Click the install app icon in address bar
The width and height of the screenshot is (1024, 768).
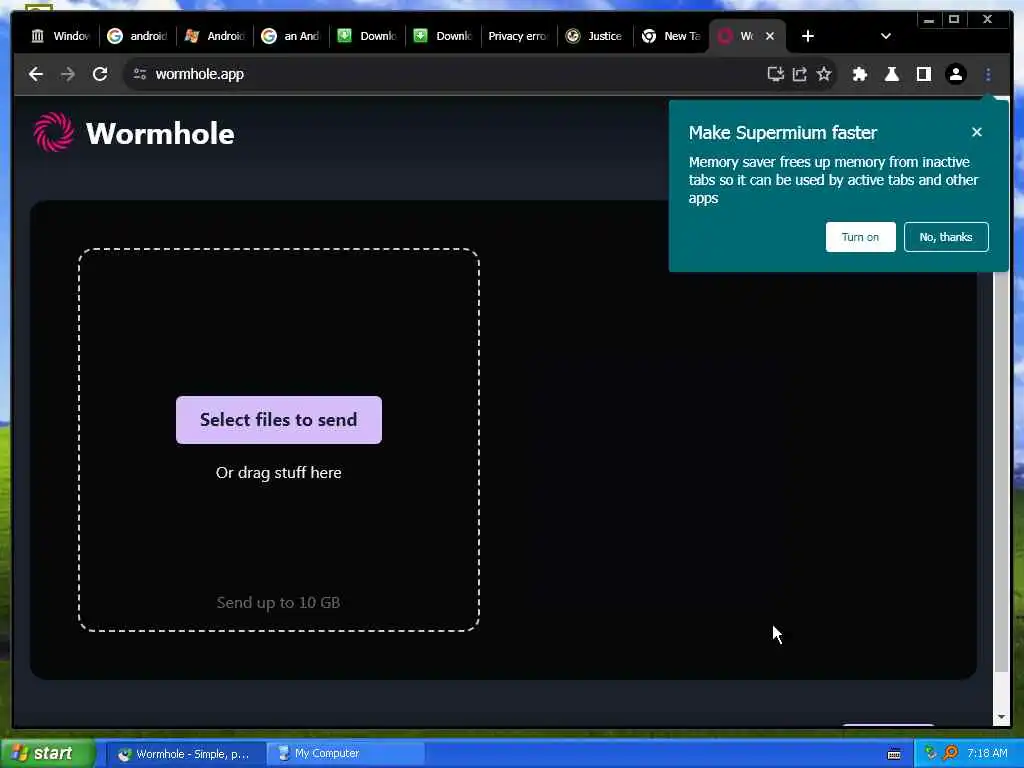775,74
